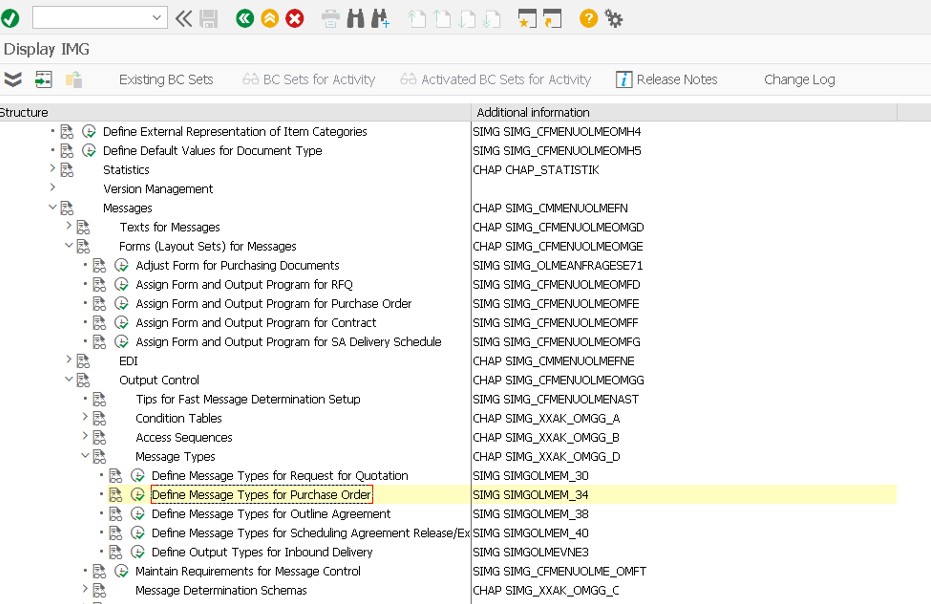The height and width of the screenshot is (604, 931).
Task: Click the Previous Page icon
Action: click(x=442, y=18)
